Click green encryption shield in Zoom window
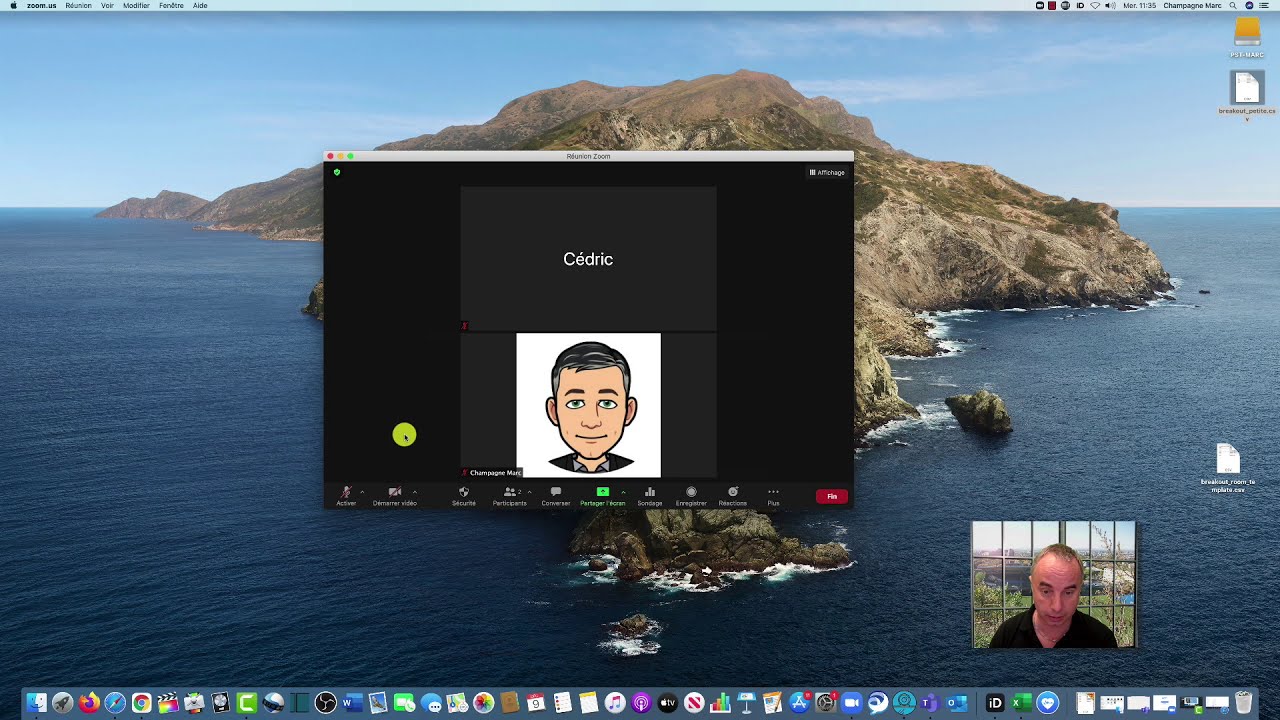The image size is (1280, 720). coord(337,172)
